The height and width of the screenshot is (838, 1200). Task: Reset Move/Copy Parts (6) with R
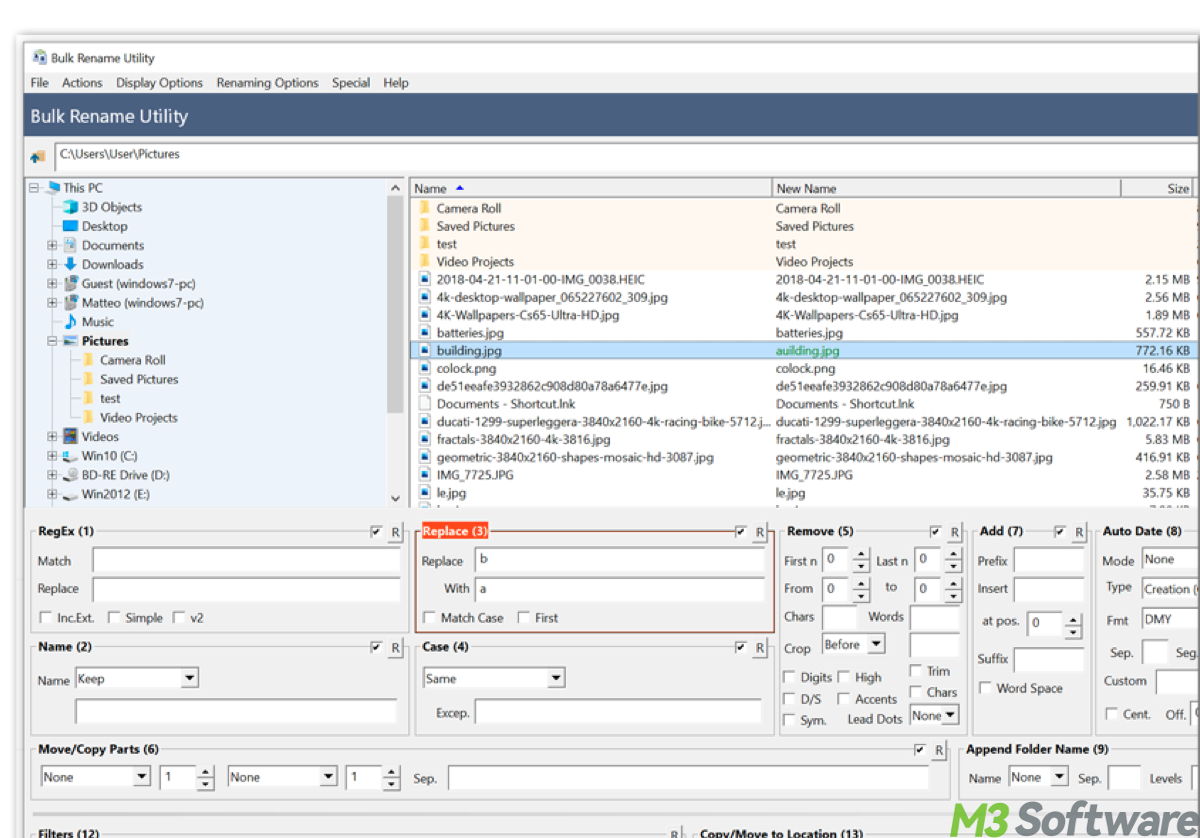[939, 750]
